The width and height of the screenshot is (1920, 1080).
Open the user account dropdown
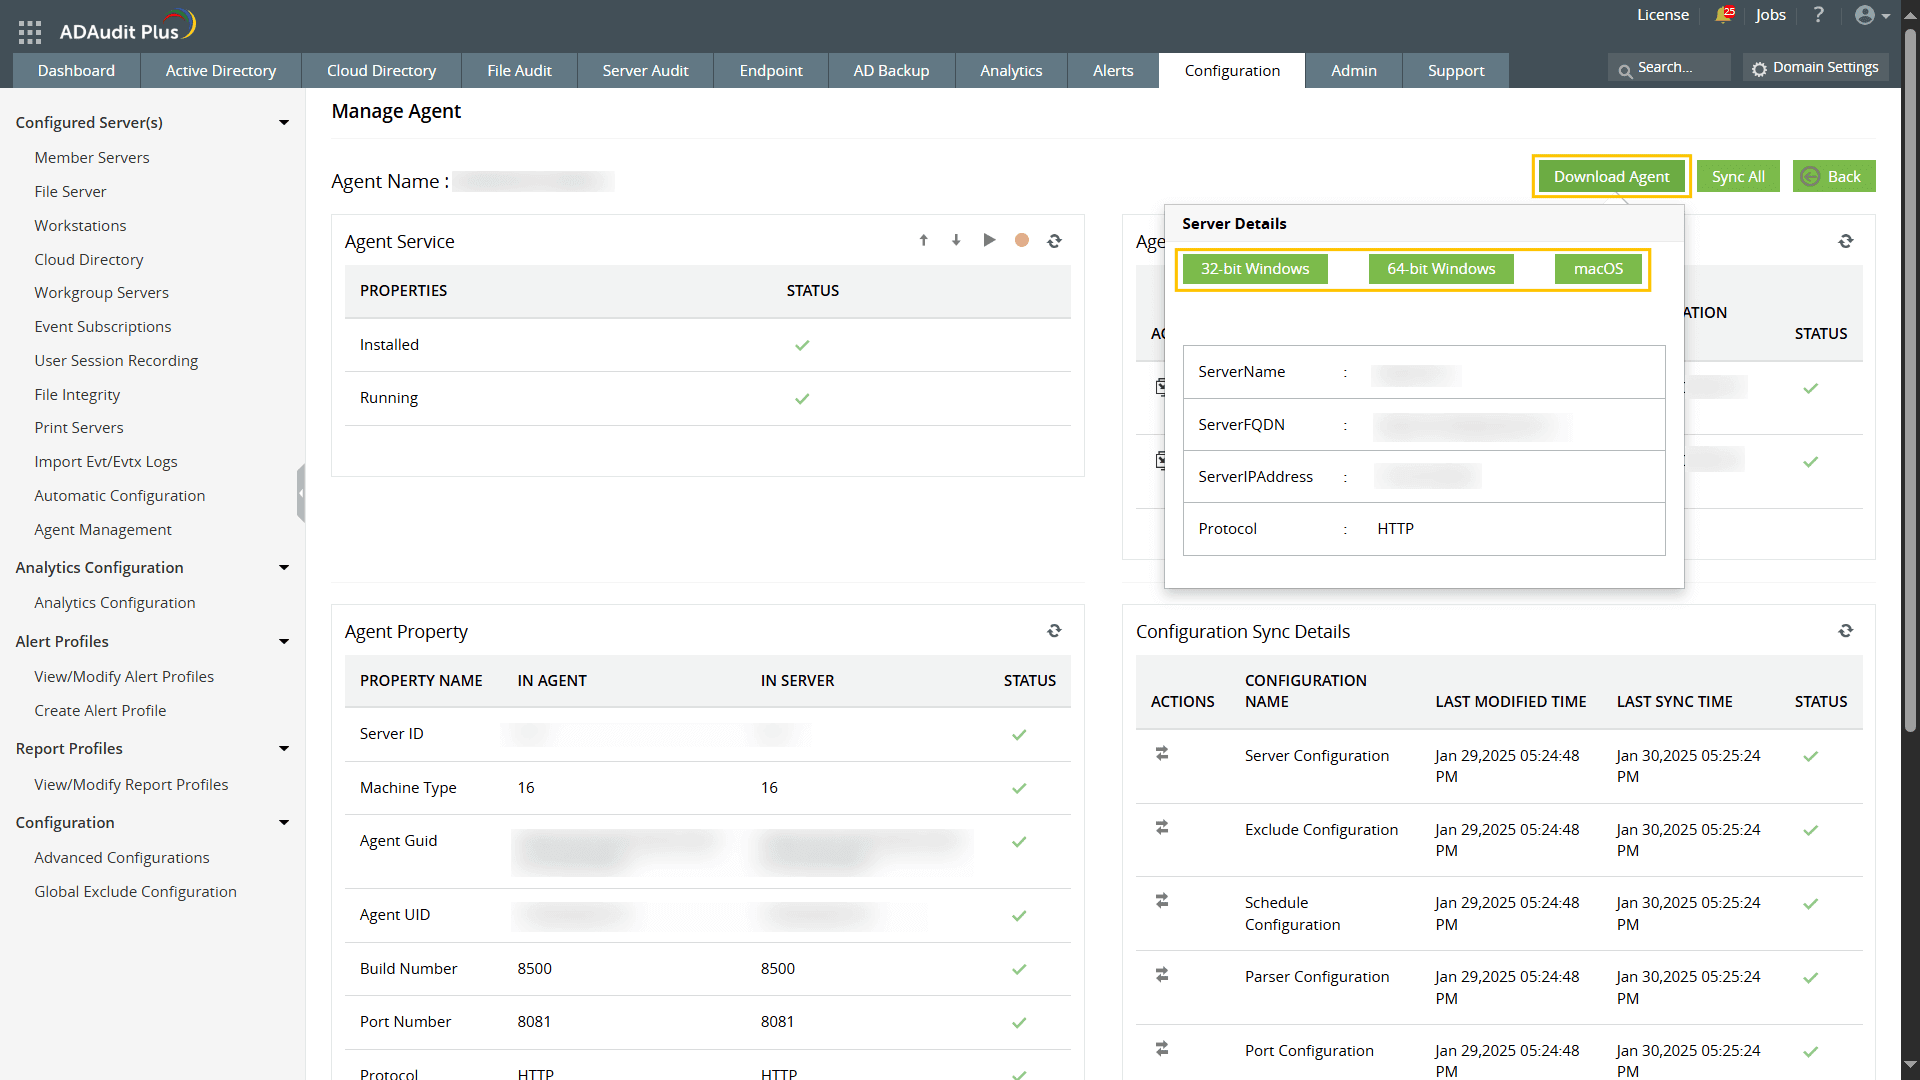(x=1872, y=15)
